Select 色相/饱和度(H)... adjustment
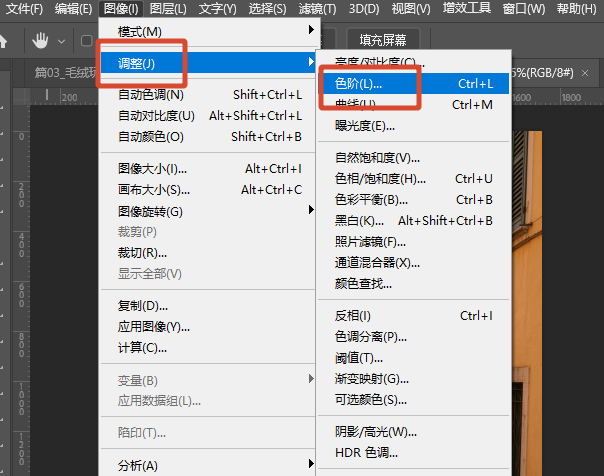Screen dimensions: 604x476 414,179
